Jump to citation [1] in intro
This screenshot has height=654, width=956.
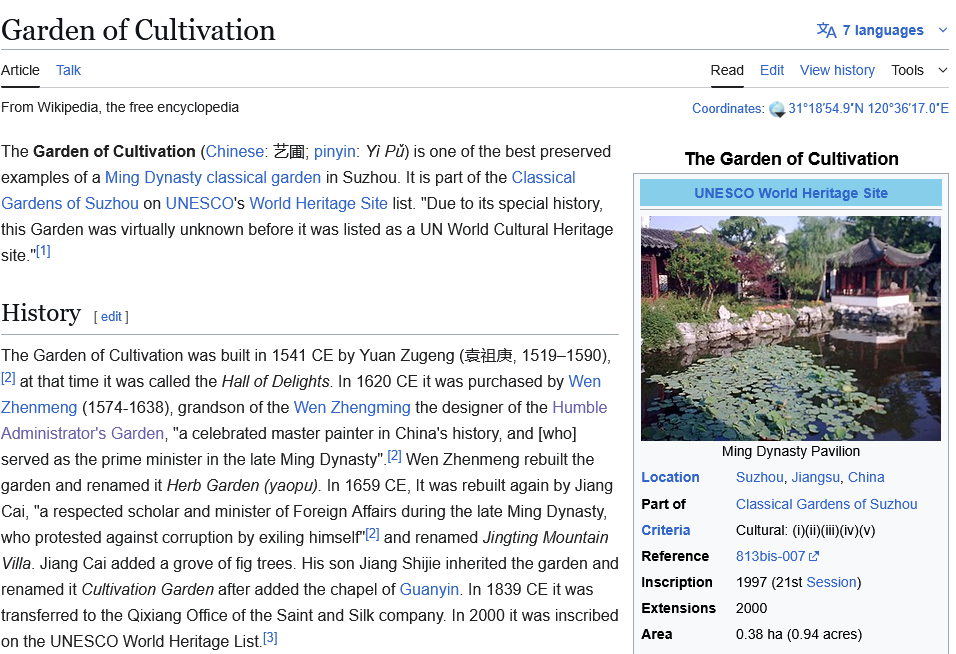[x=43, y=251]
